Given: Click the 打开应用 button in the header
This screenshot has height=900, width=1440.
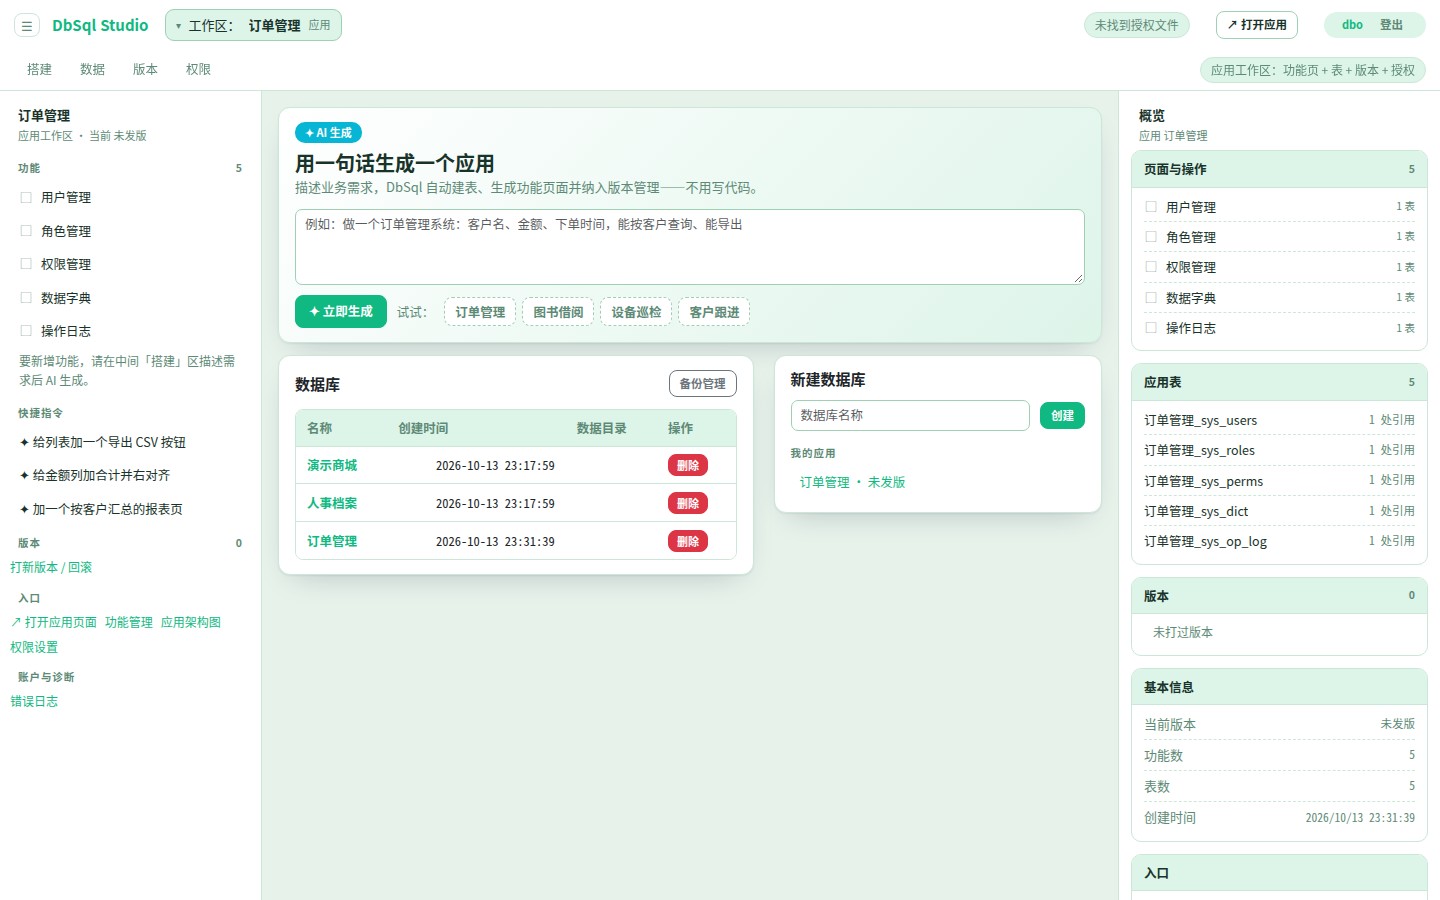Looking at the screenshot, I should pyautogui.click(x=1257, y=25).
